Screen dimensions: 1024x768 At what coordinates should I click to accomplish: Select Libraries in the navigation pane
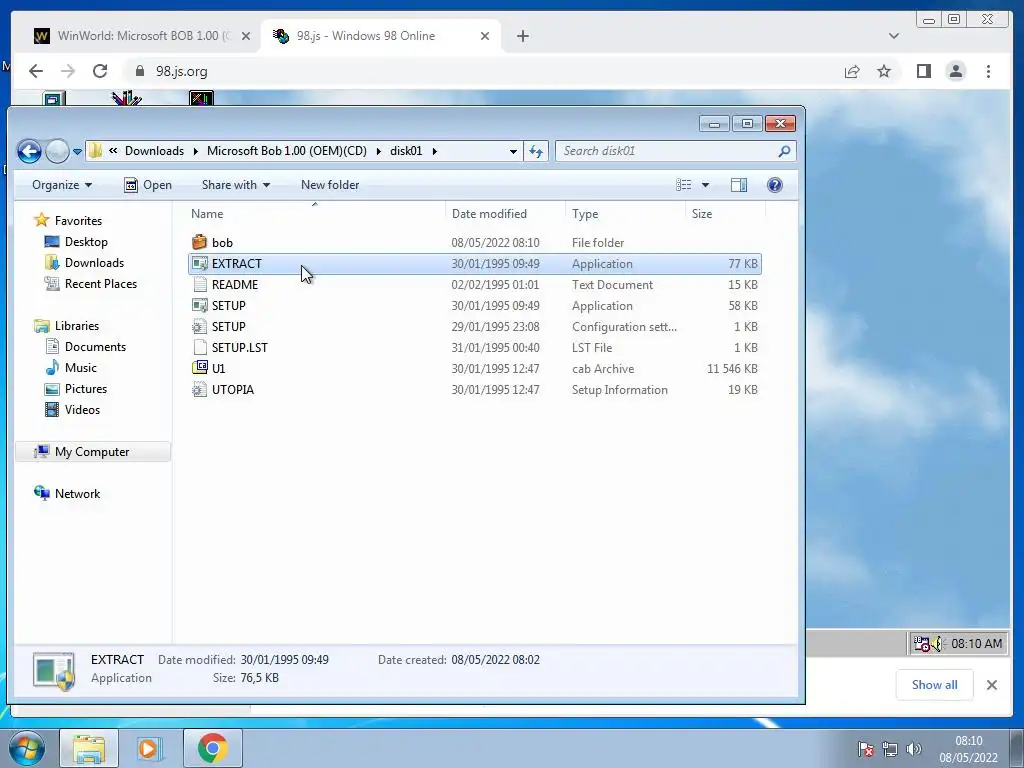tap(76, 326)
